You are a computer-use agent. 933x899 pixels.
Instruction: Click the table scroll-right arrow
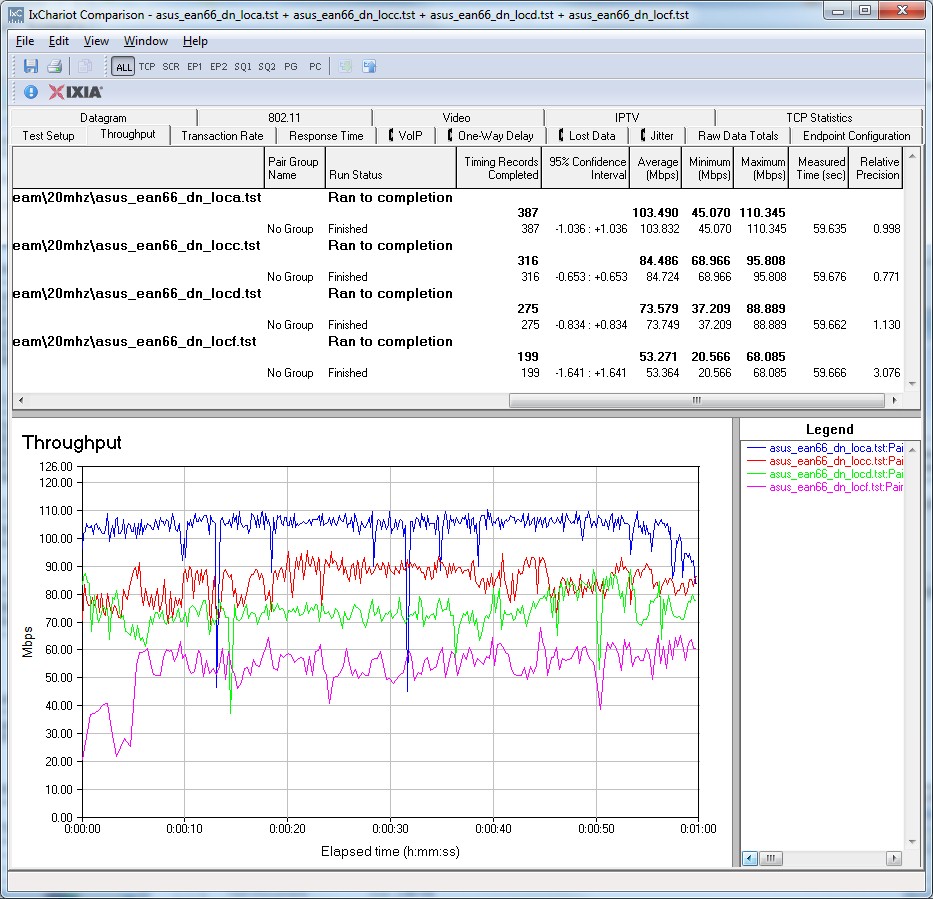pyautogui.click(x=894, y=400)
